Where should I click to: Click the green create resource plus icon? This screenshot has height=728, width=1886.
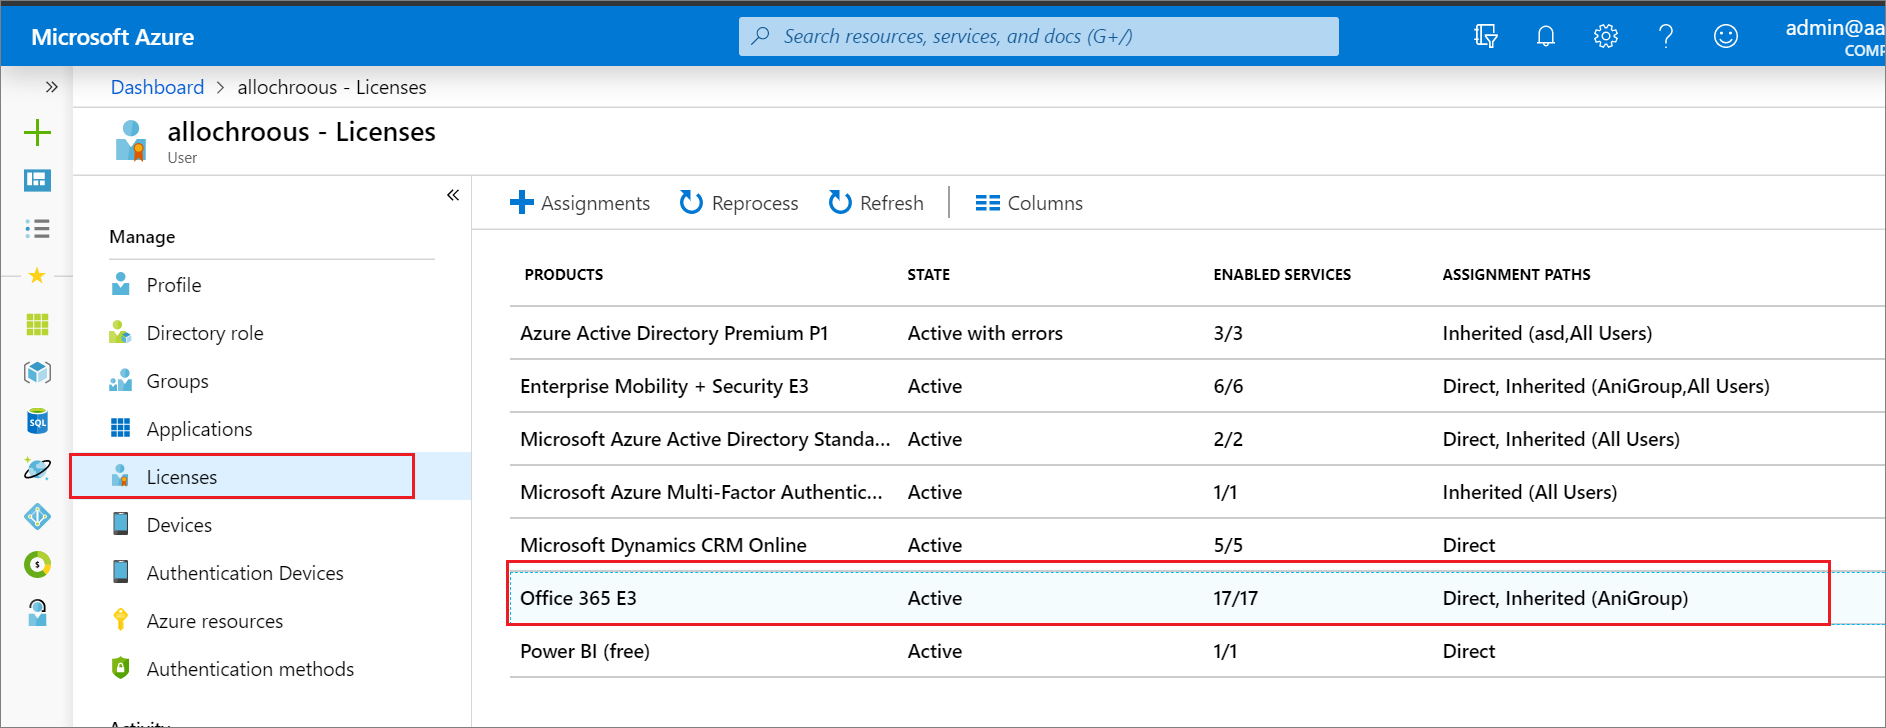[37, 132]
